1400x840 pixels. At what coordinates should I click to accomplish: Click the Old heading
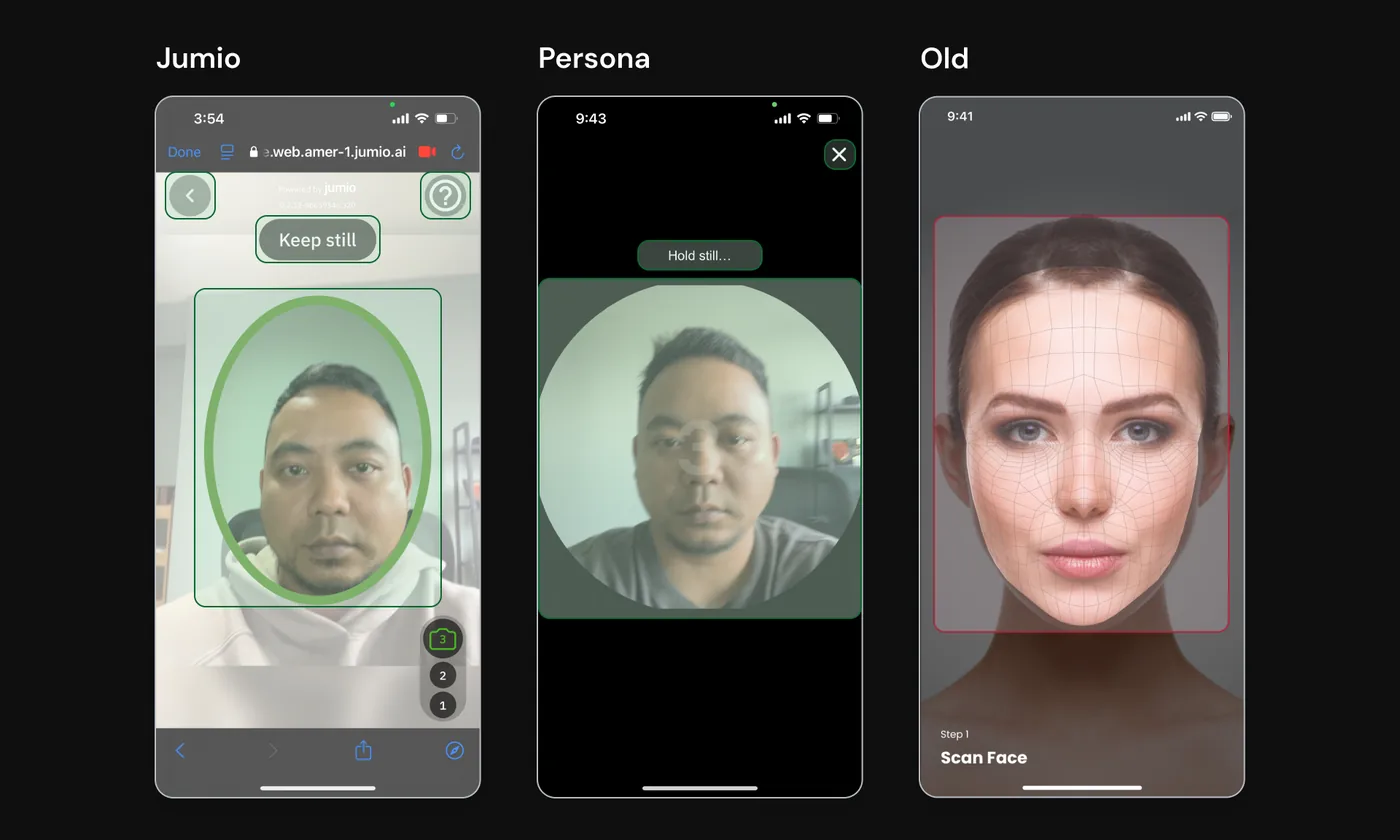coord(944,58)
